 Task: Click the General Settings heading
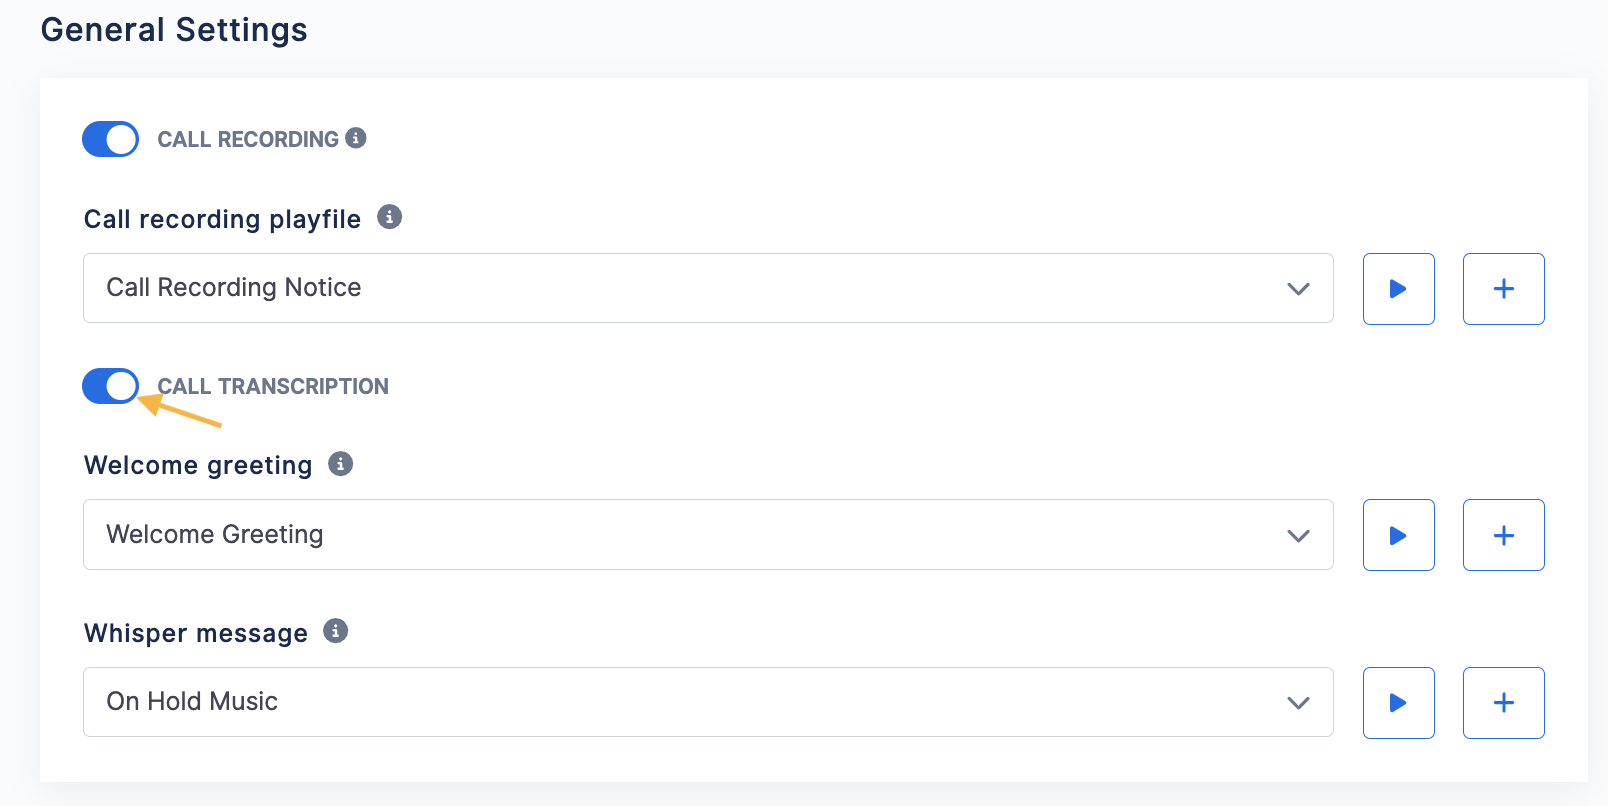174,30
